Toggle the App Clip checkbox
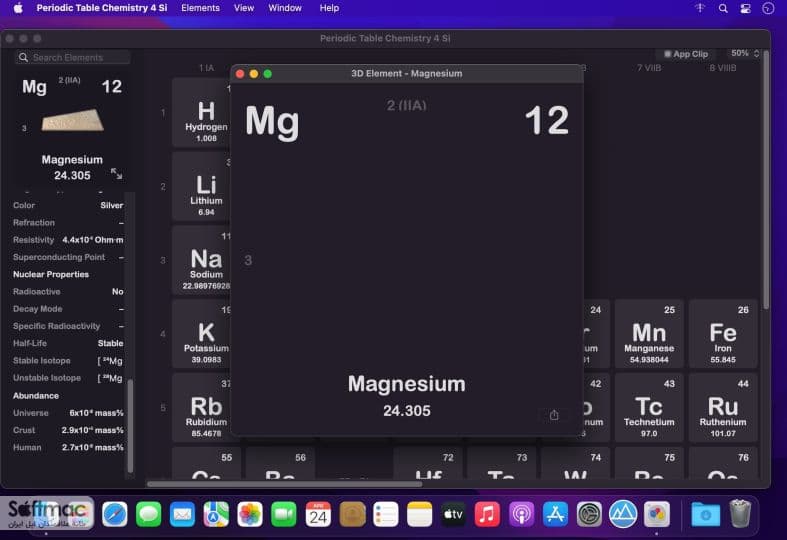The width and height of the screenshot is (787, 540). [668, 54]
